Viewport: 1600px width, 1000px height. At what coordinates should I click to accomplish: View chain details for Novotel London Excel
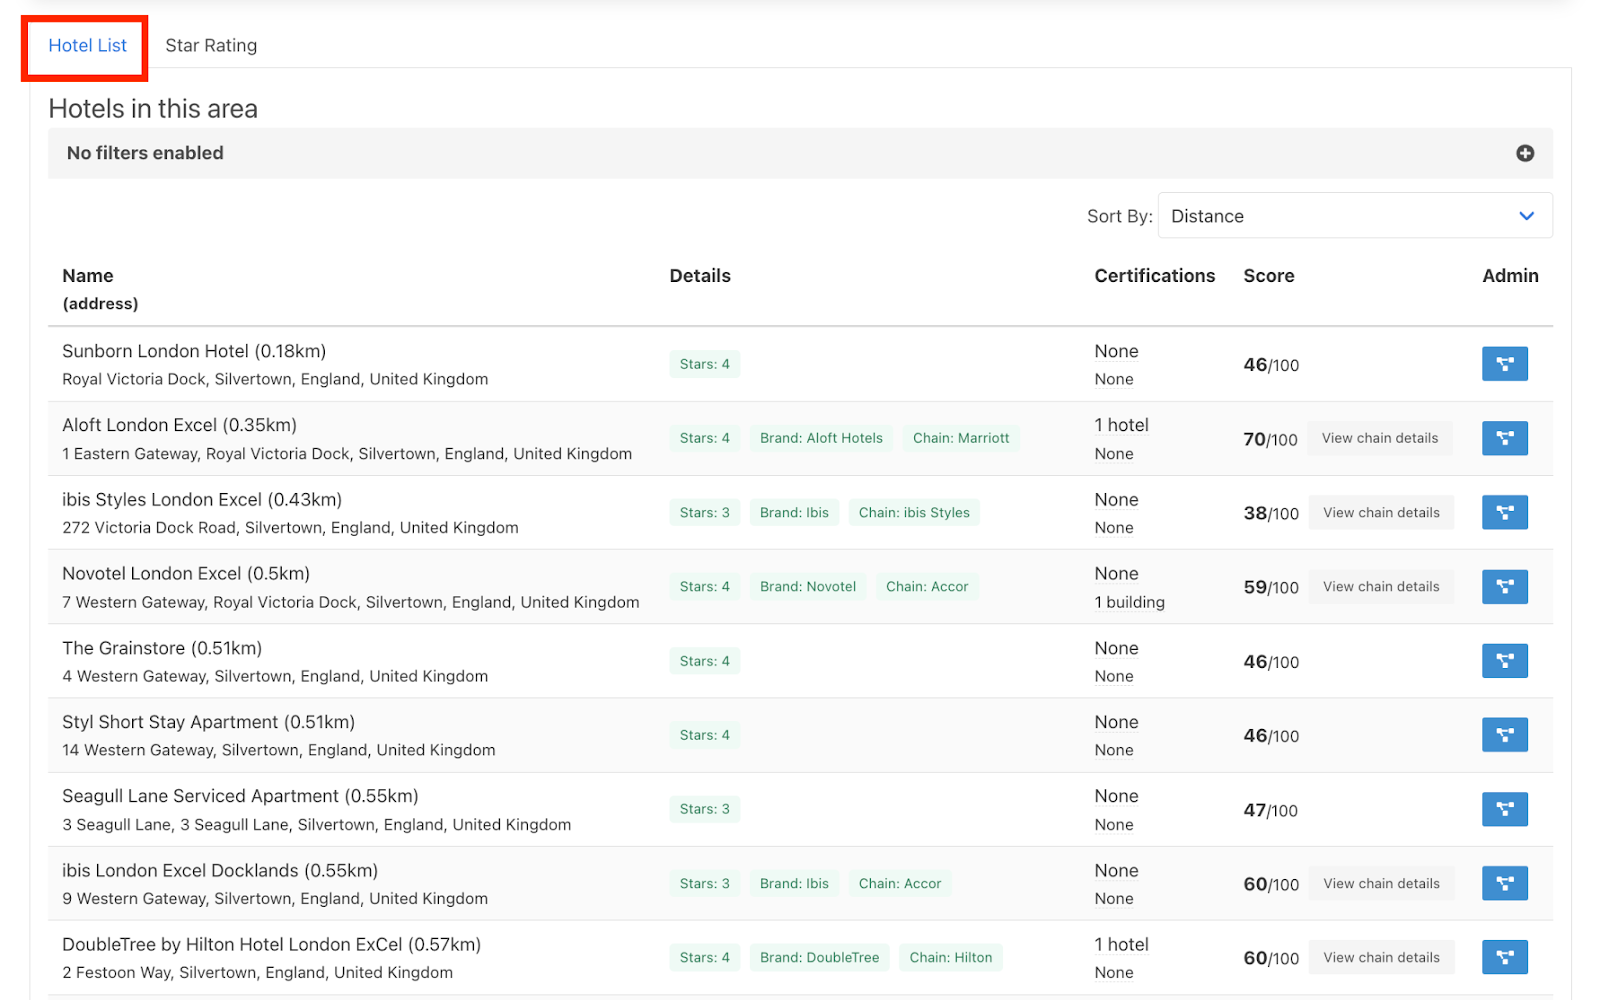(x=1381, y=587)
